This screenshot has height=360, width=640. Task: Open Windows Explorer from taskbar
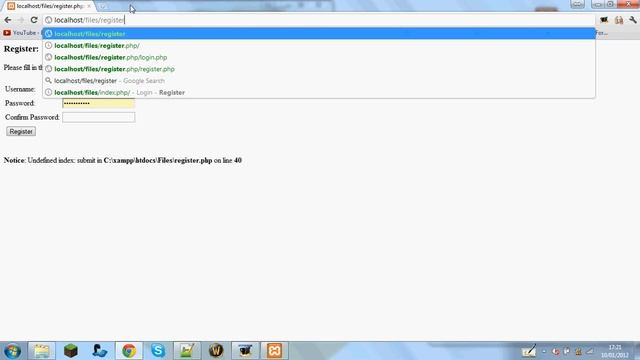coord(41,351)
